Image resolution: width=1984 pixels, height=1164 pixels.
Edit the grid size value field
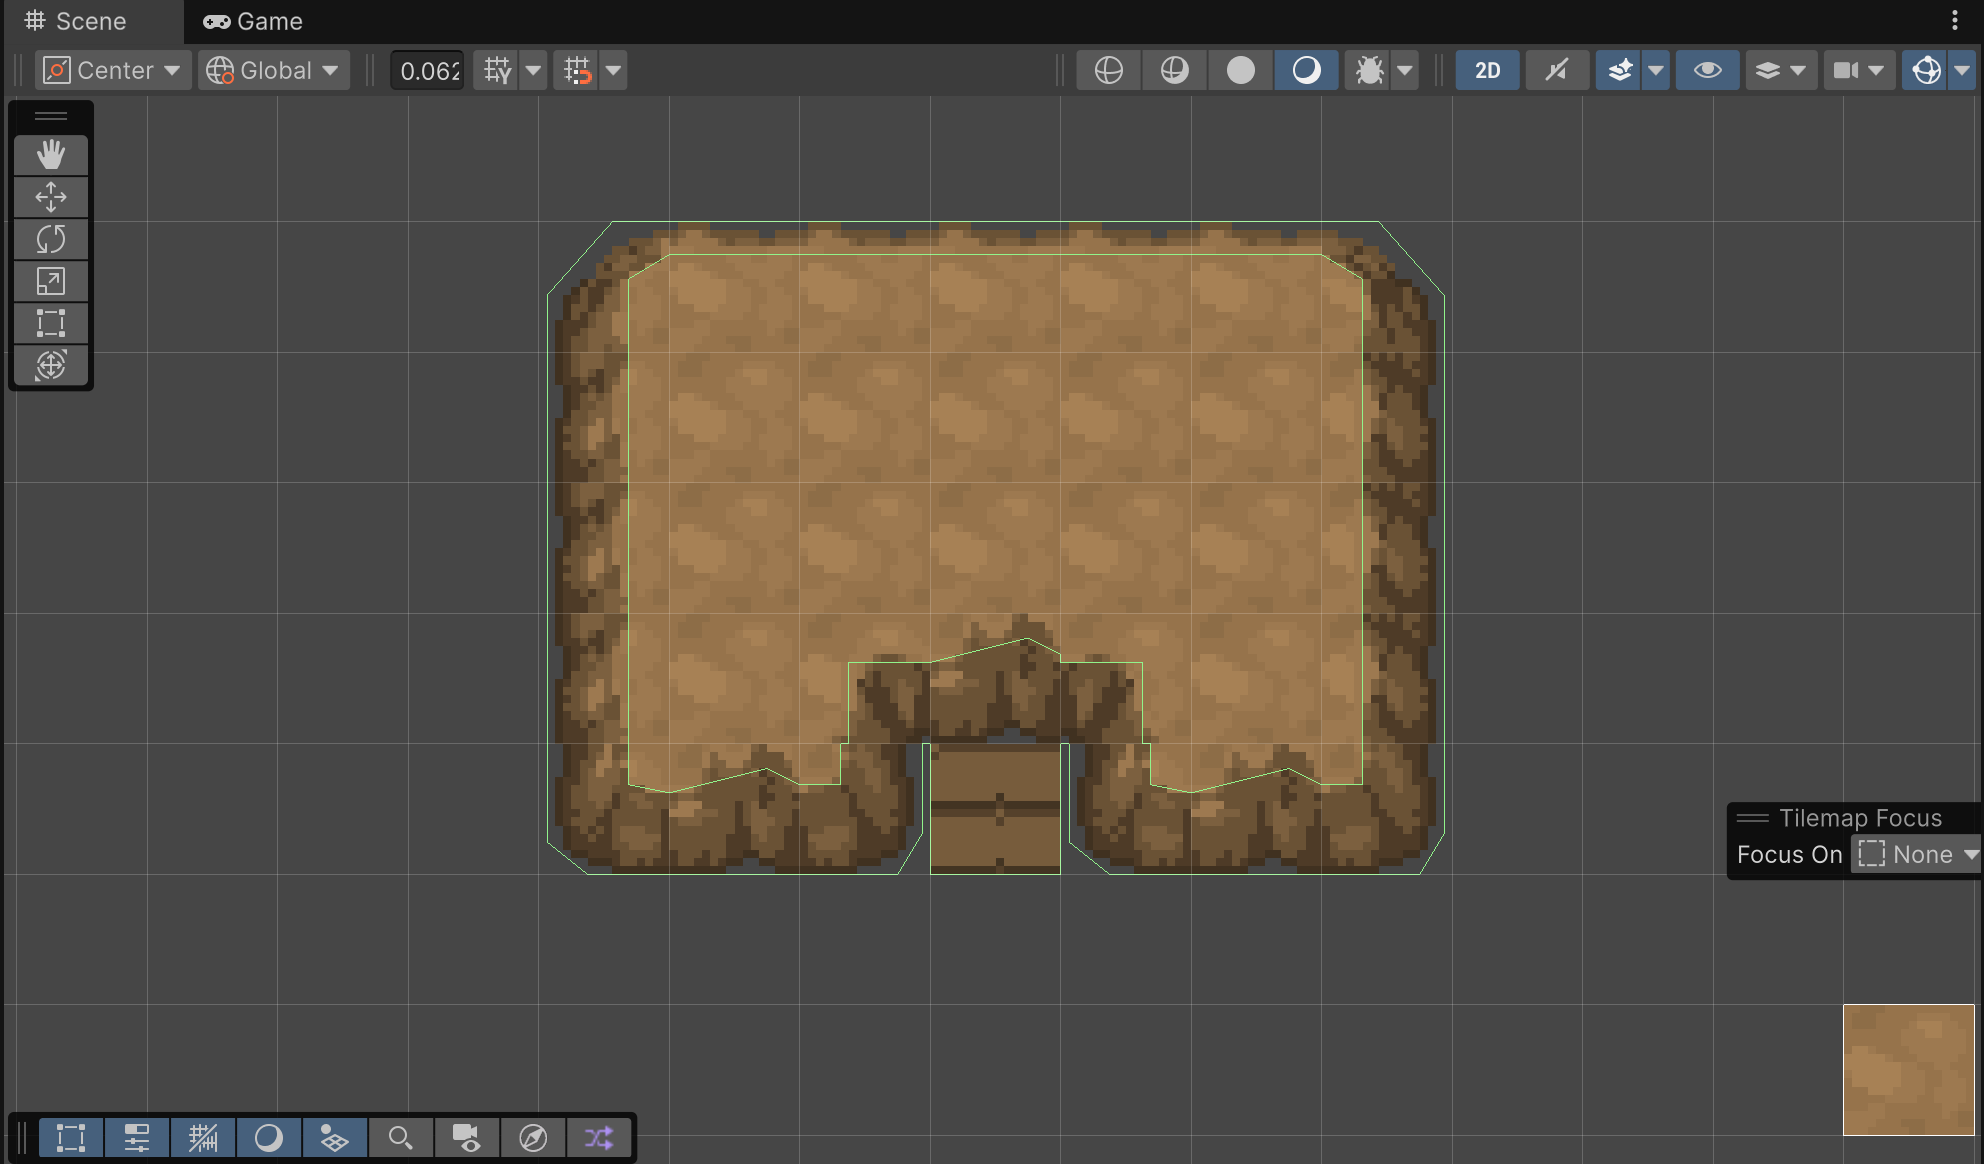(x=427, y=70)
